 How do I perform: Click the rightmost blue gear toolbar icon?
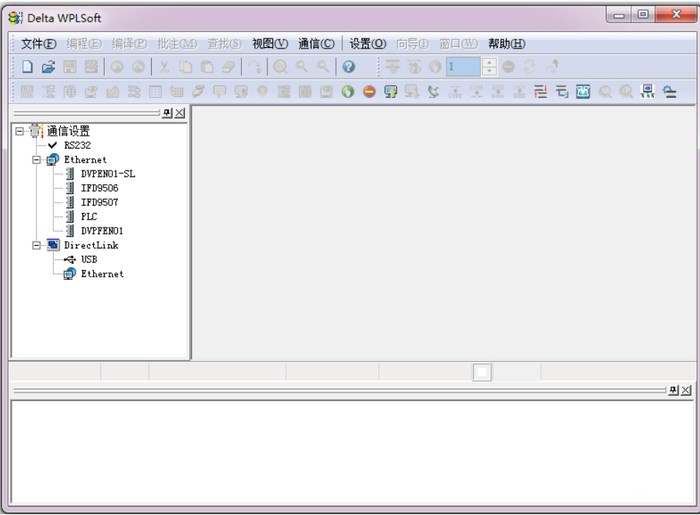click(669, 92)
